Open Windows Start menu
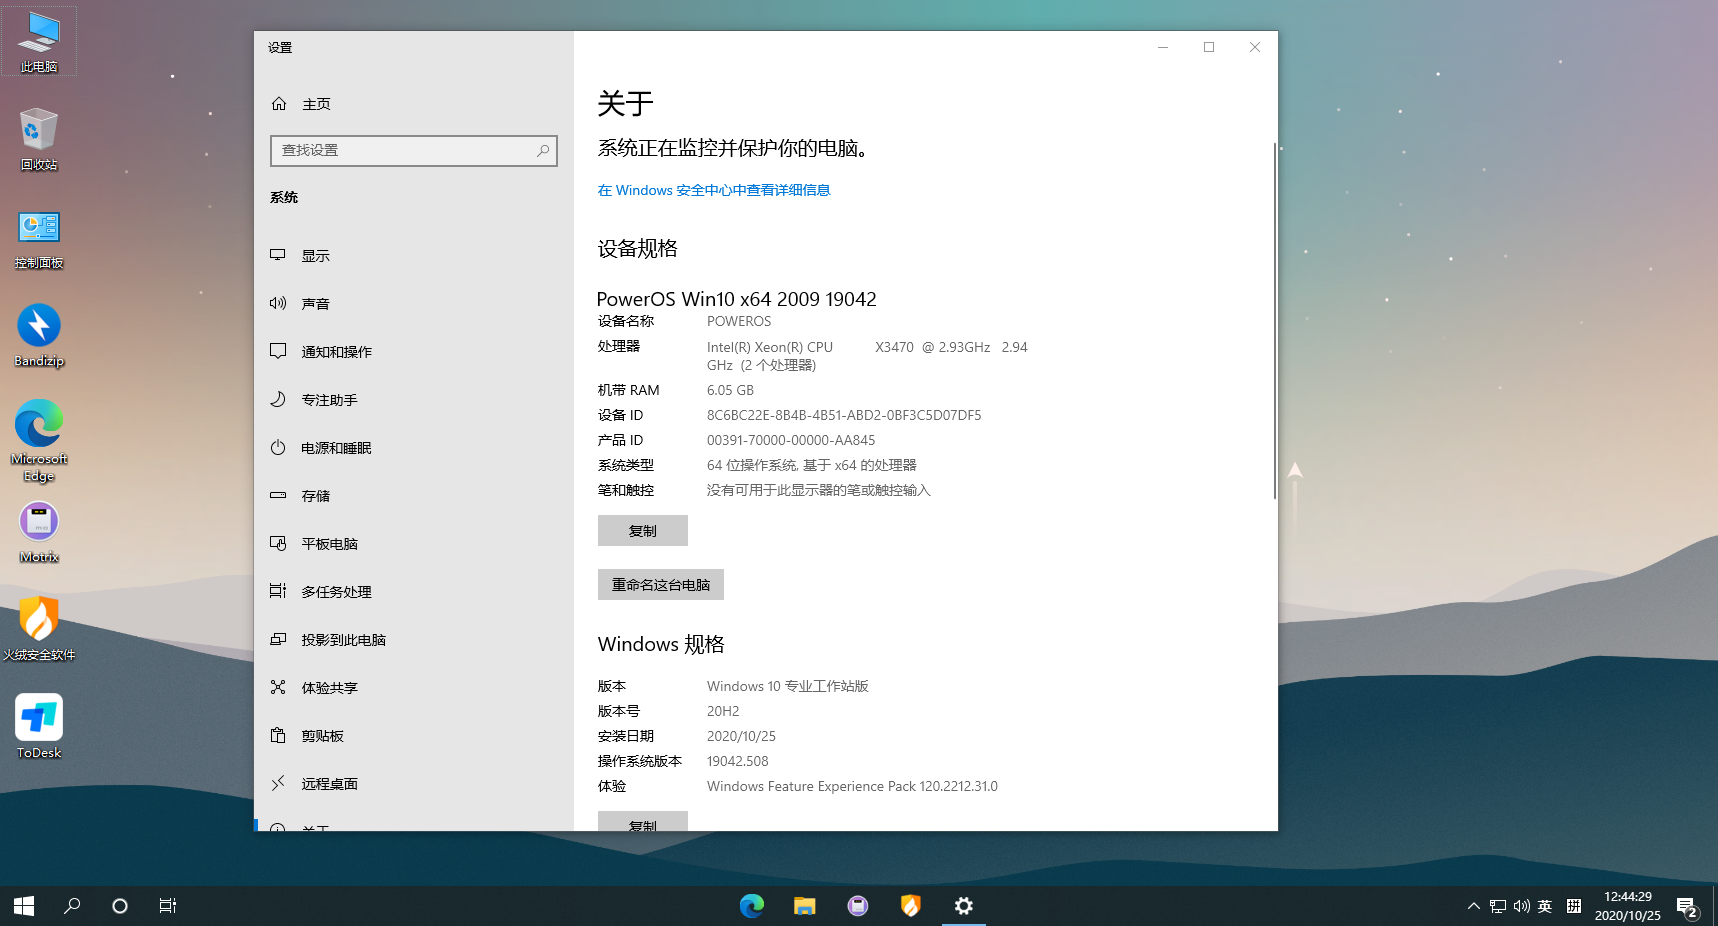This screenshot has width=1718, height=926. 24,906
